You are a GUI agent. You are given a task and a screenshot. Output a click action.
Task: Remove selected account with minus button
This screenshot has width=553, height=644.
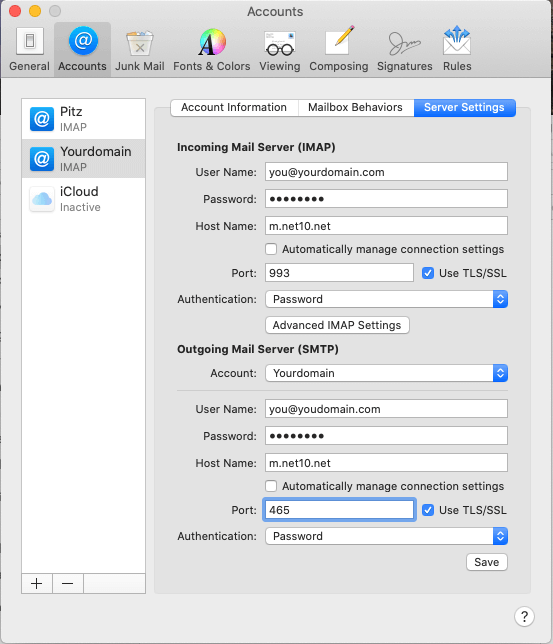[x=68, y=584]
